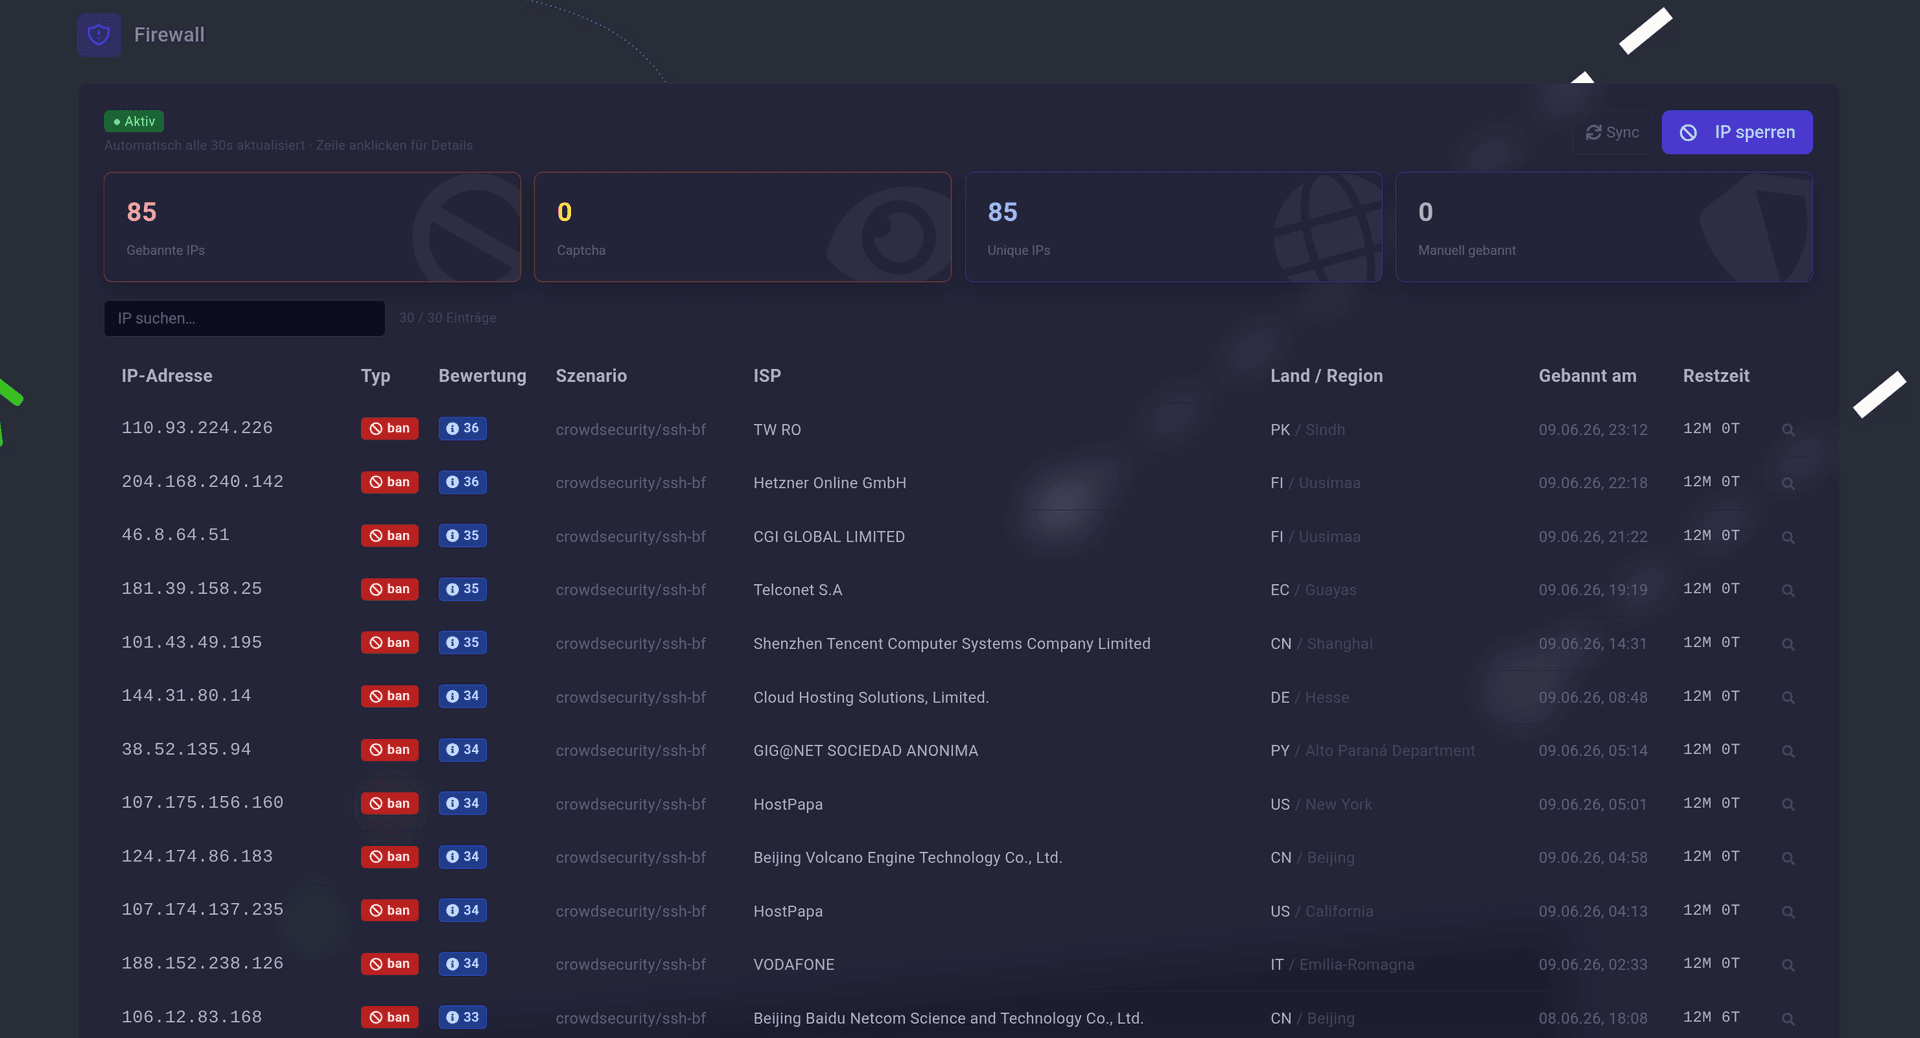The width and height of the screenshot is (1920, 1038).
Task: Click the Restzeit column header
Action: [x=1716, y=376]
